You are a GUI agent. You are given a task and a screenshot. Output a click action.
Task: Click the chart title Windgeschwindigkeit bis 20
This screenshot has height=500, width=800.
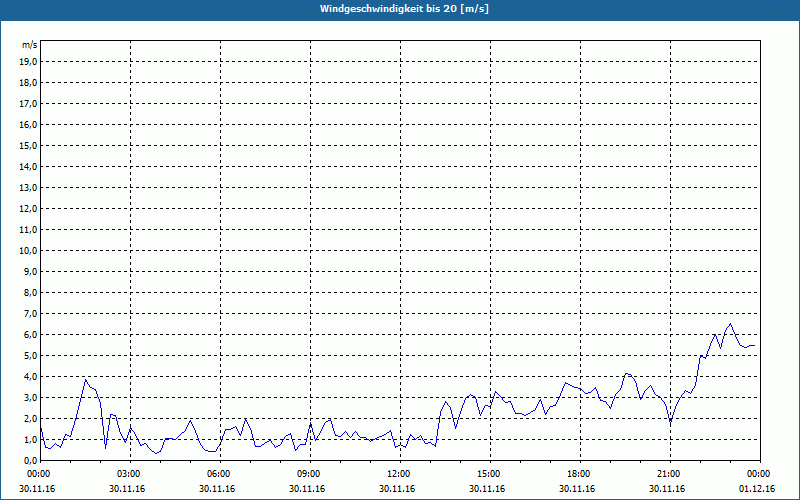[x=404, y=9]
